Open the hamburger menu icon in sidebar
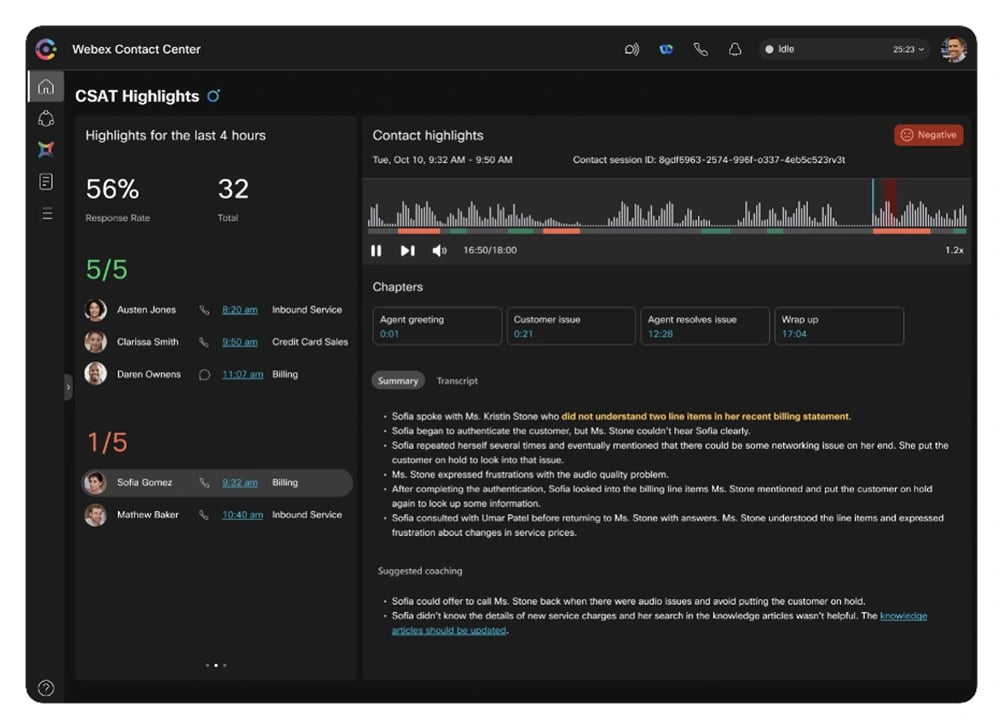 pyautogui.click(x=47, y=214)
